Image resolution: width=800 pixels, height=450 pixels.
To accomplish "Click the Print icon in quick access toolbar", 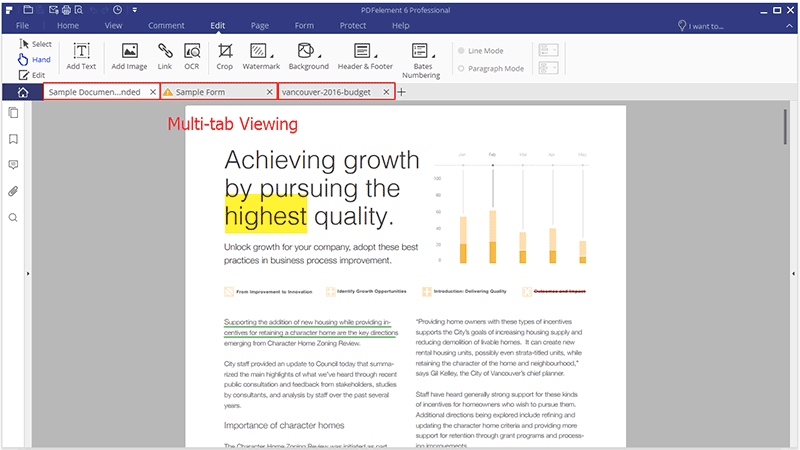I will (x=66, y=10).
